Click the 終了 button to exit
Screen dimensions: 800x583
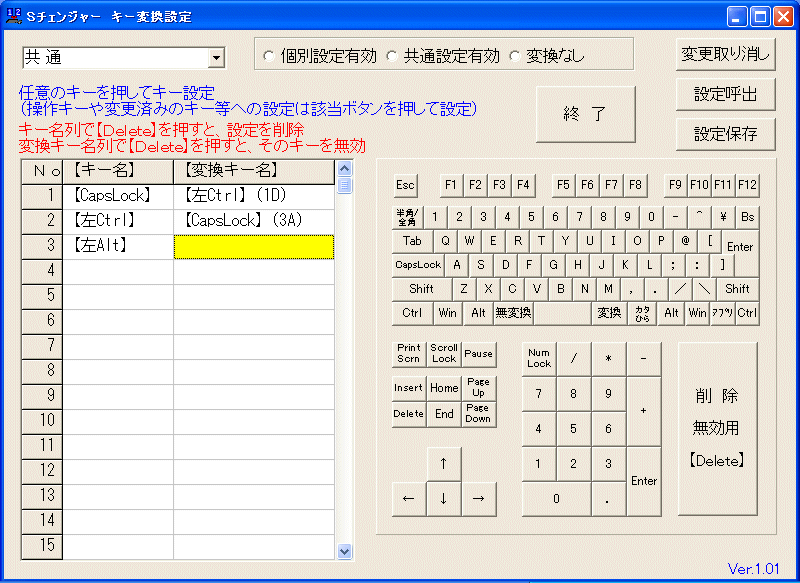pyautogui.click(x=585, y=114)
